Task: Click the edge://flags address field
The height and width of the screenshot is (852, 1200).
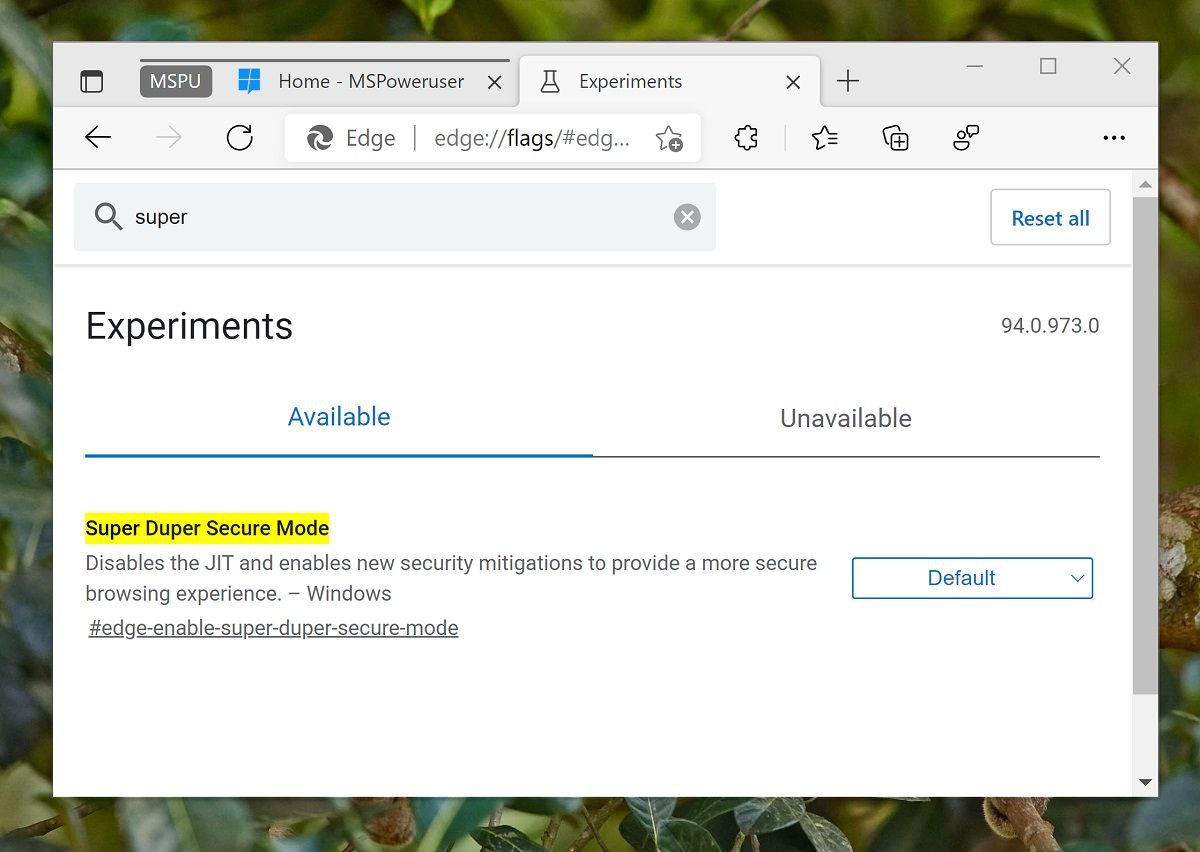Action: click(x=532, y=138)
